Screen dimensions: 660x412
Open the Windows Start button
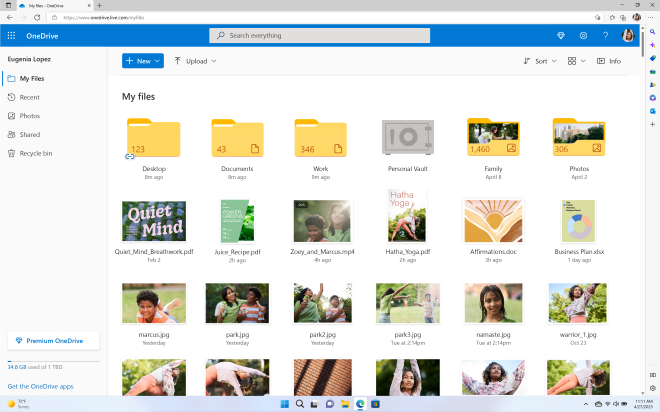pos(285,404)
